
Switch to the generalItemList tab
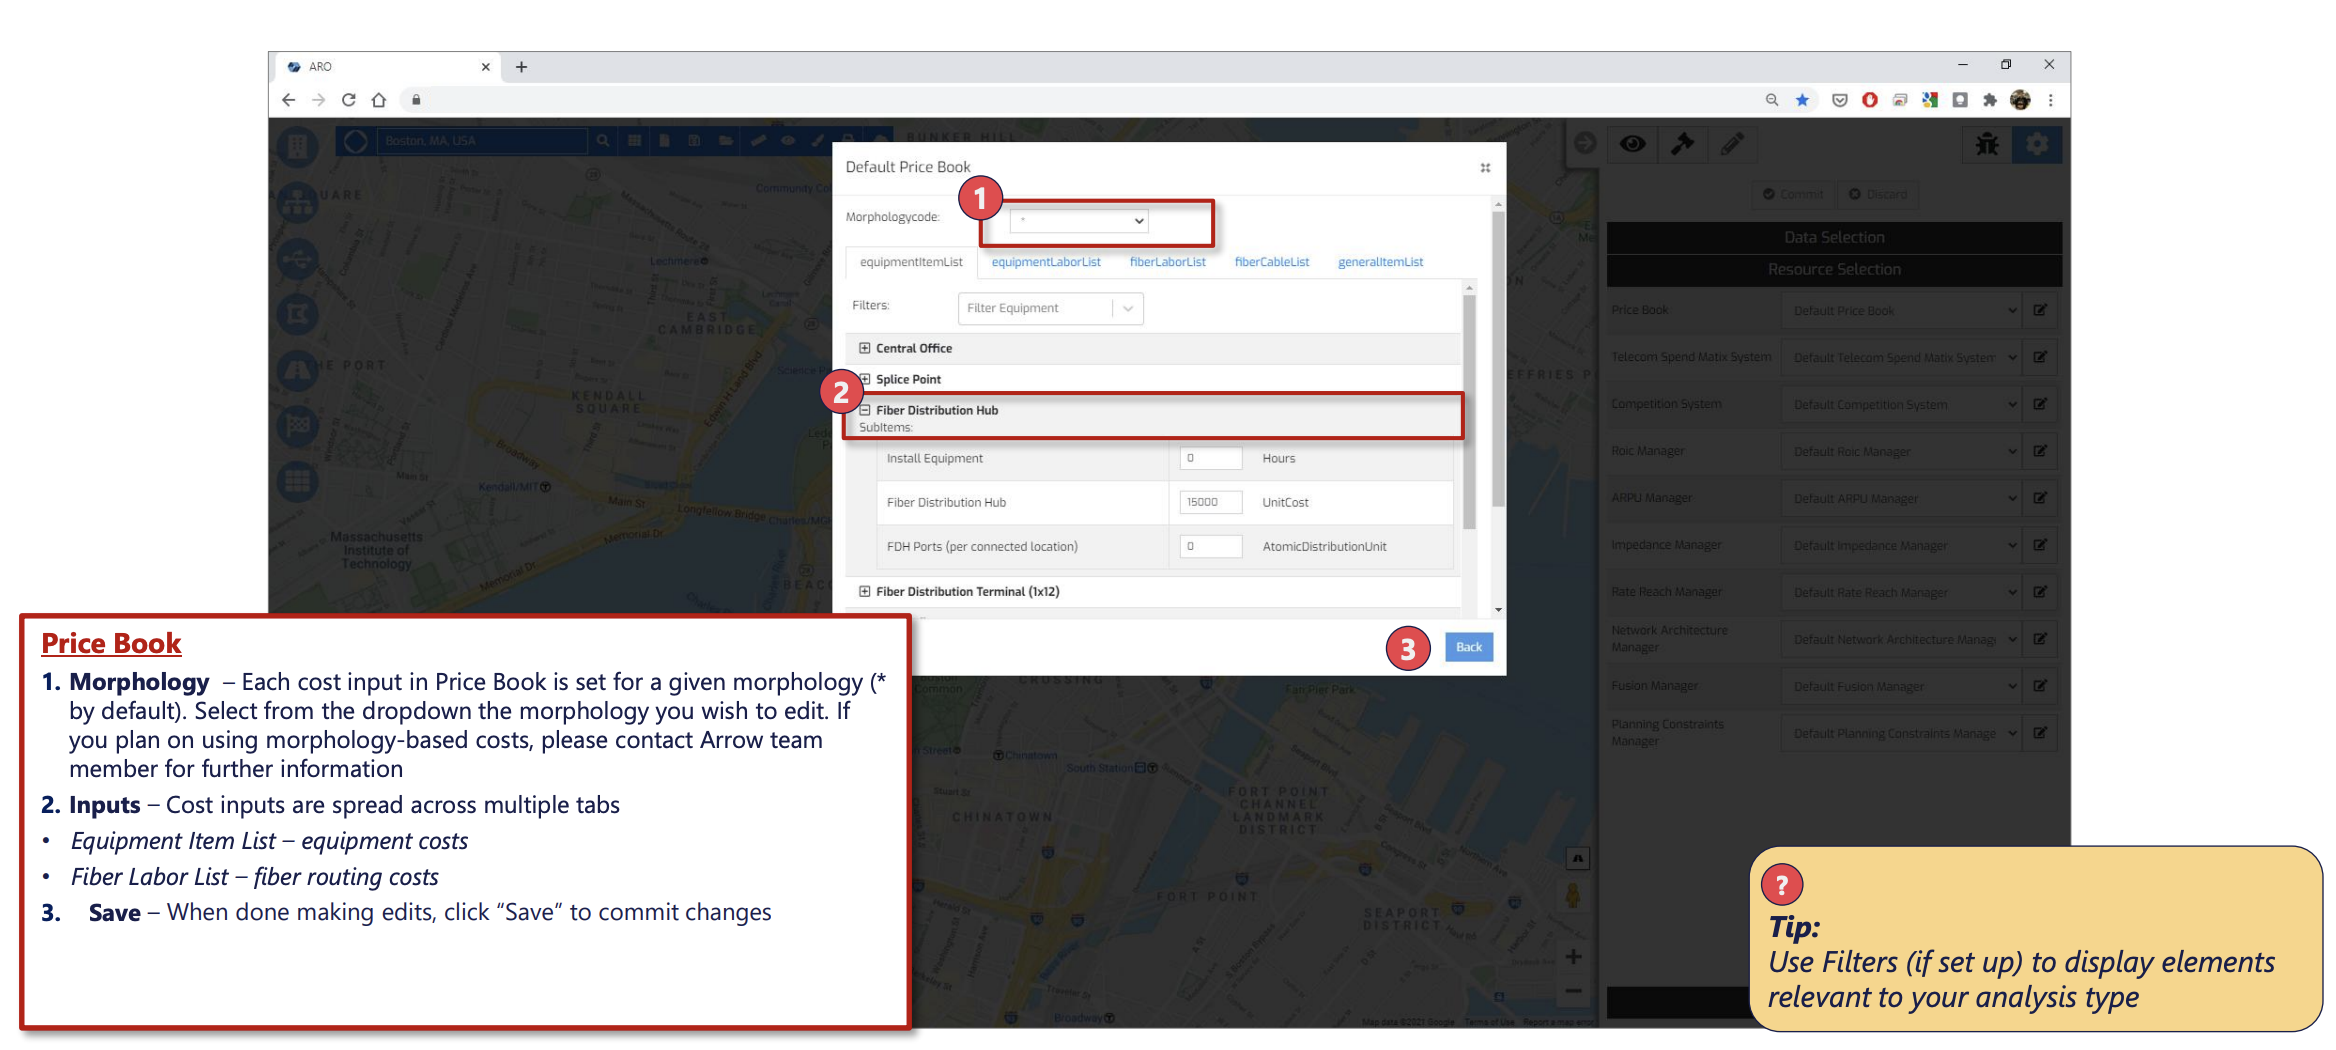1380,262
